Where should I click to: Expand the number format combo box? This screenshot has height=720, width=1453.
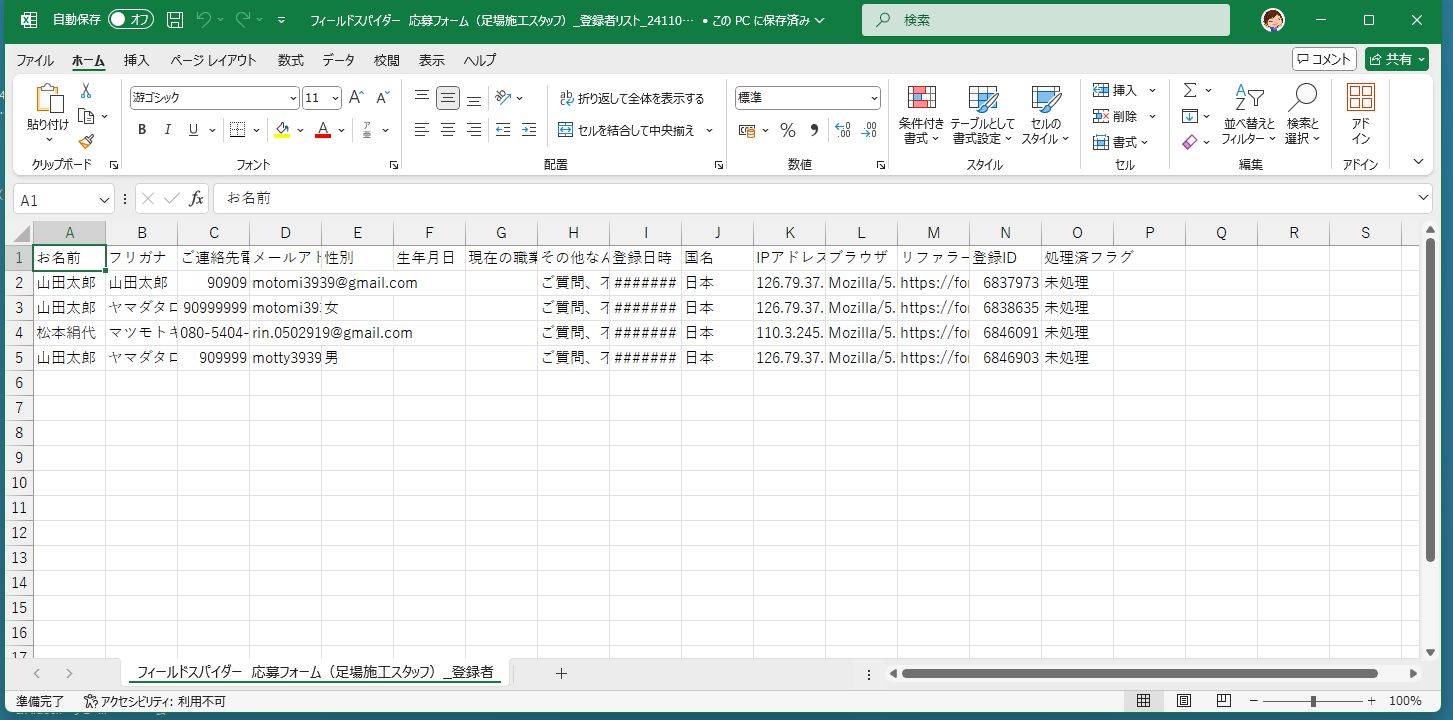pos(874,98)
